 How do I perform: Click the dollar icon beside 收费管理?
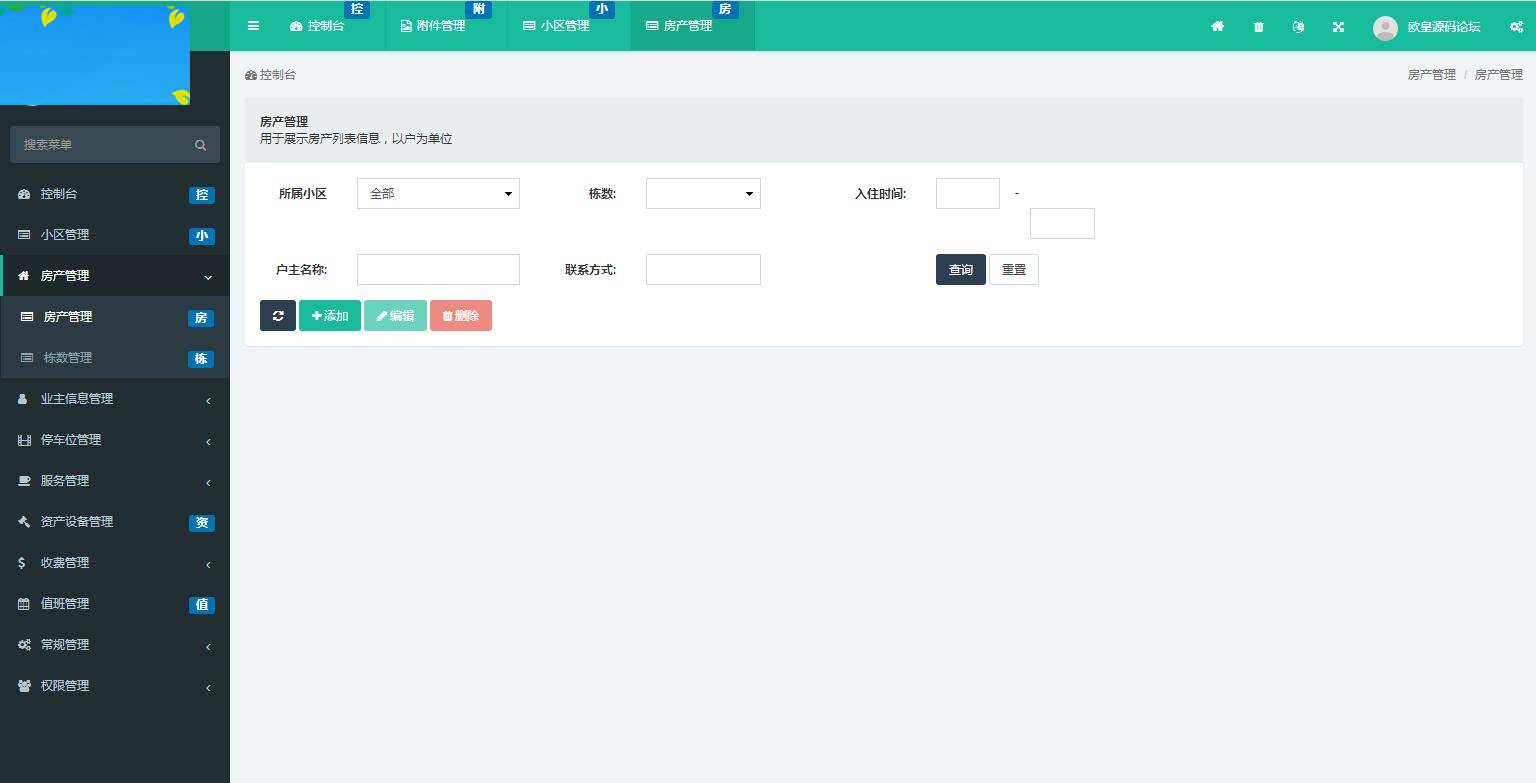coord(23,563)
